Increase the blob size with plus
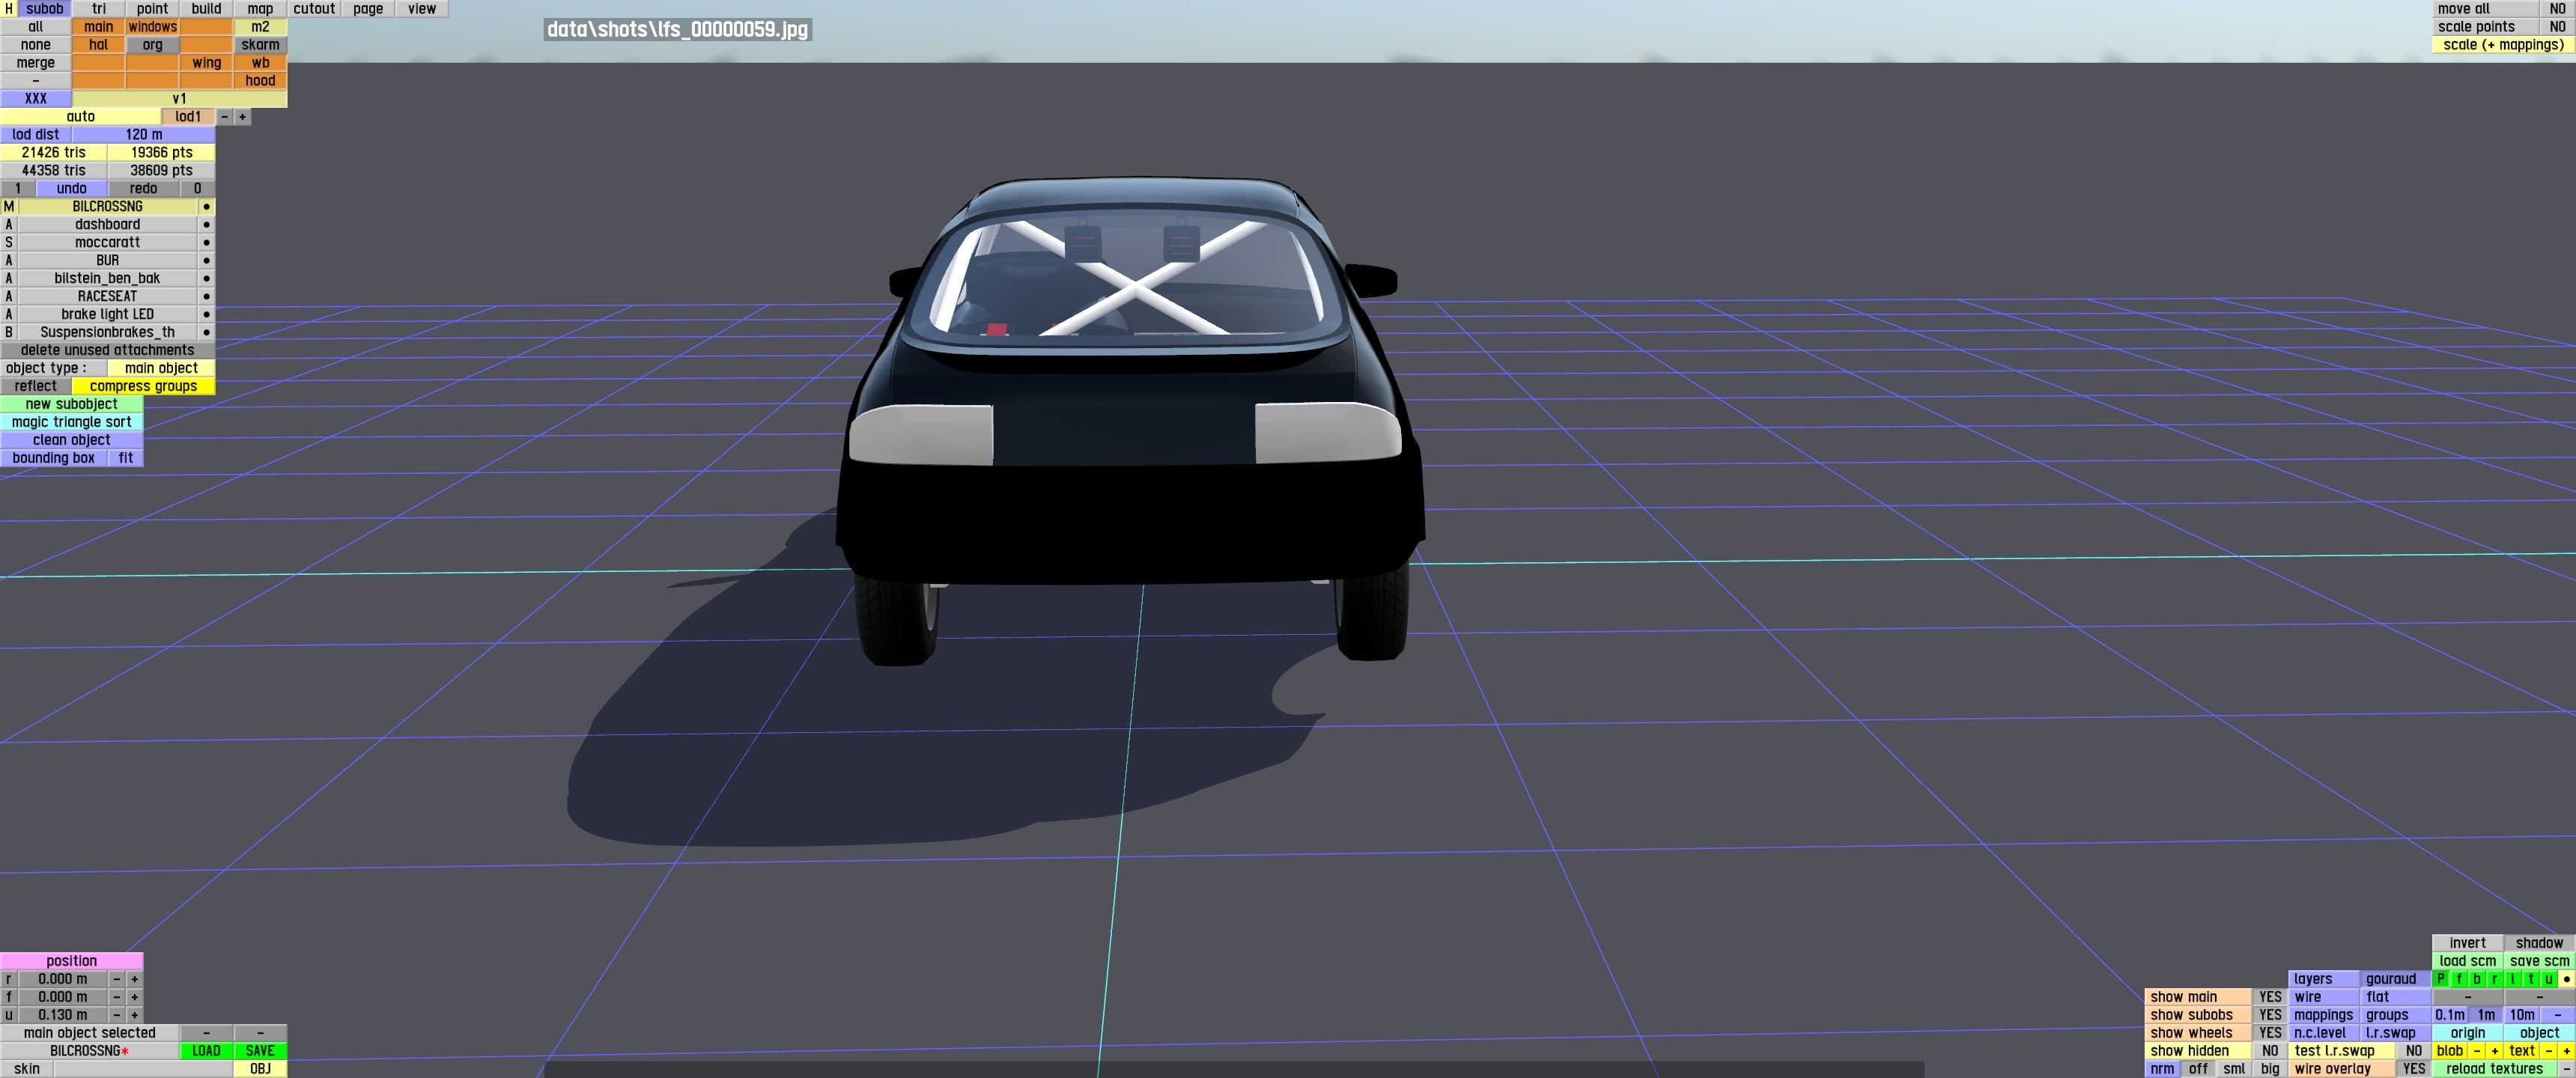 coord(2494,1050)
